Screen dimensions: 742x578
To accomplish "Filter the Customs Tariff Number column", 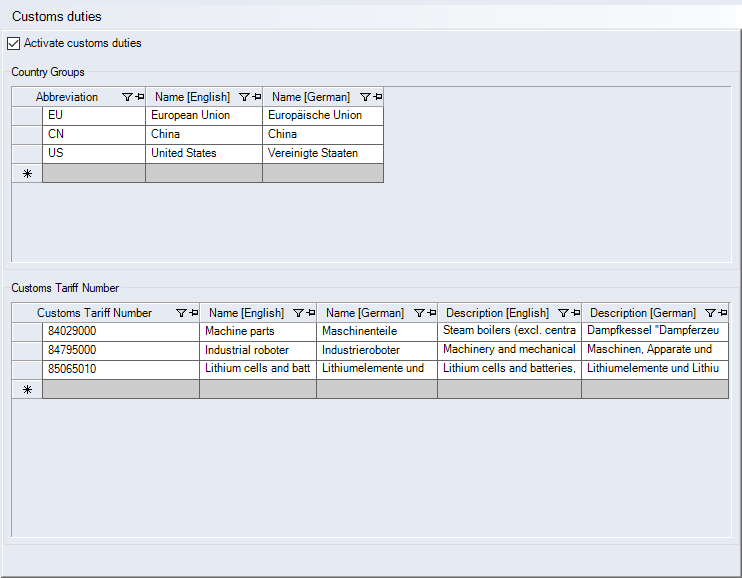I will pyautogui.click(x=181, y=313).
